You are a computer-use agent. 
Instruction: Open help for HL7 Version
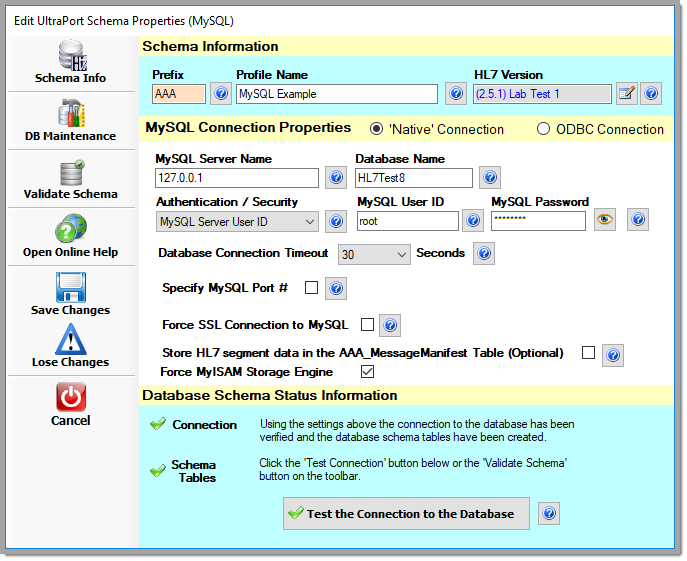651,93
